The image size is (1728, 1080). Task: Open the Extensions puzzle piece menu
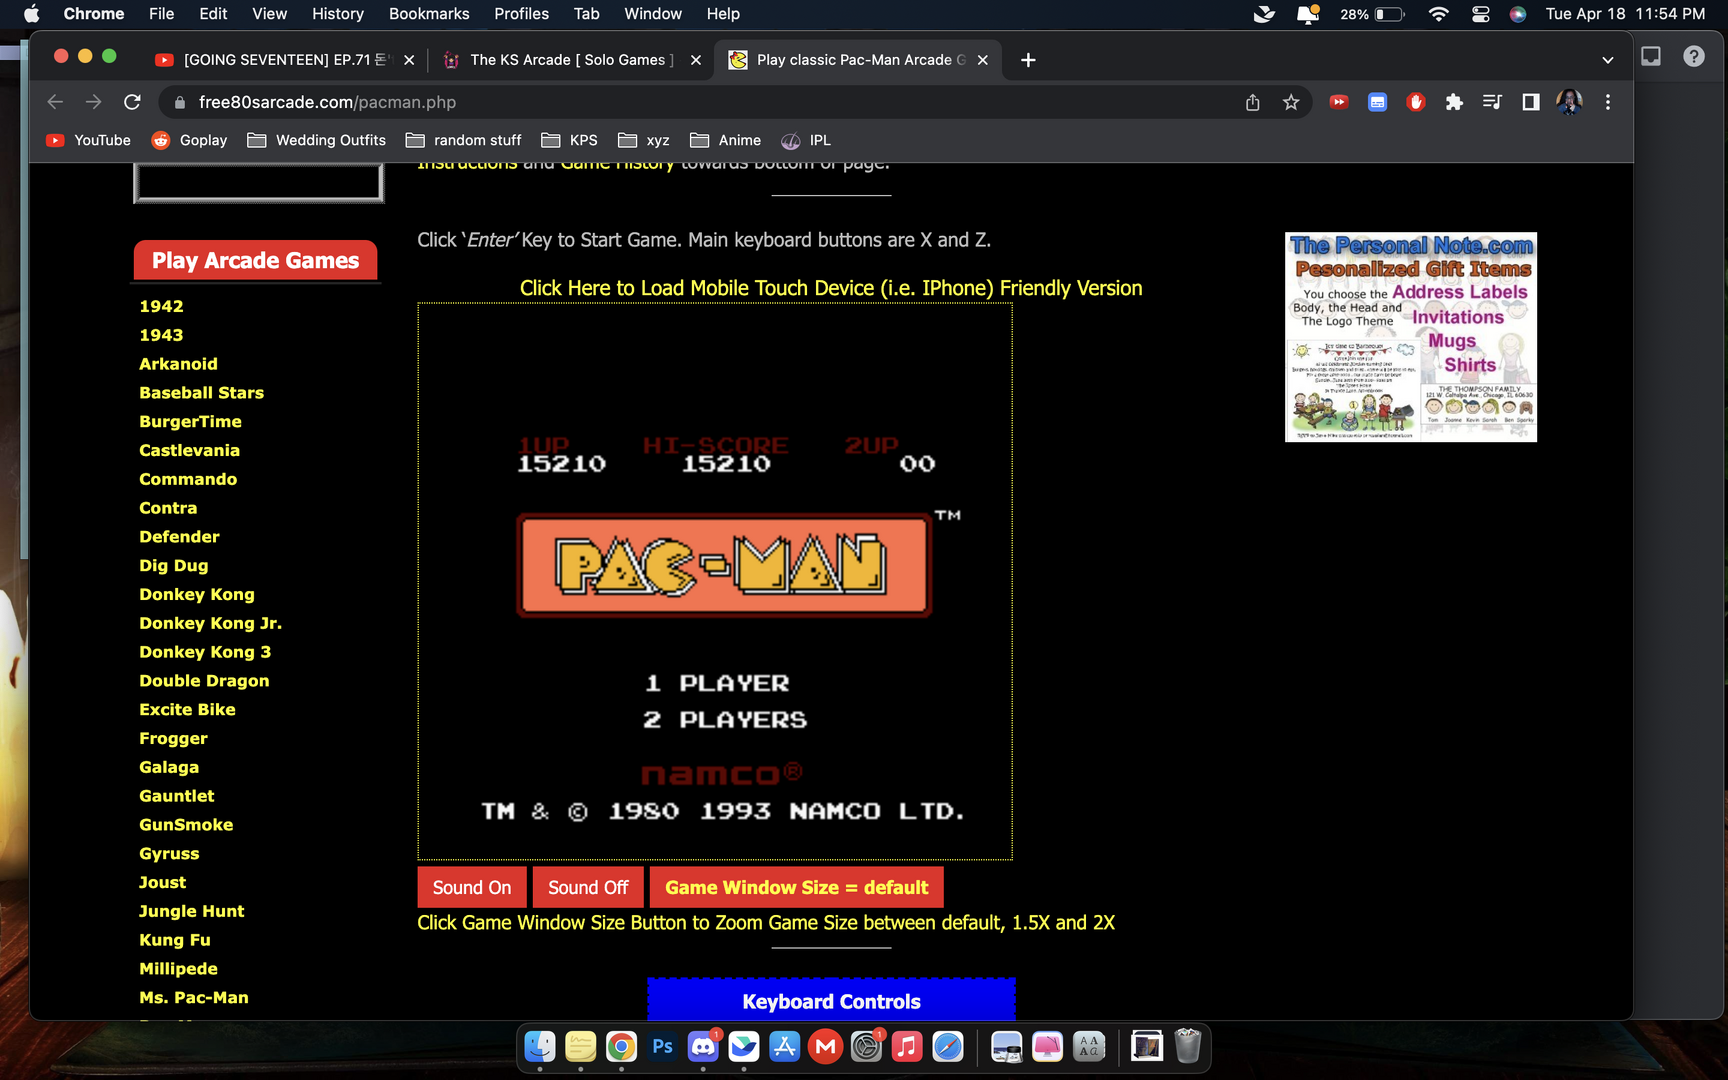point(1454,102)
